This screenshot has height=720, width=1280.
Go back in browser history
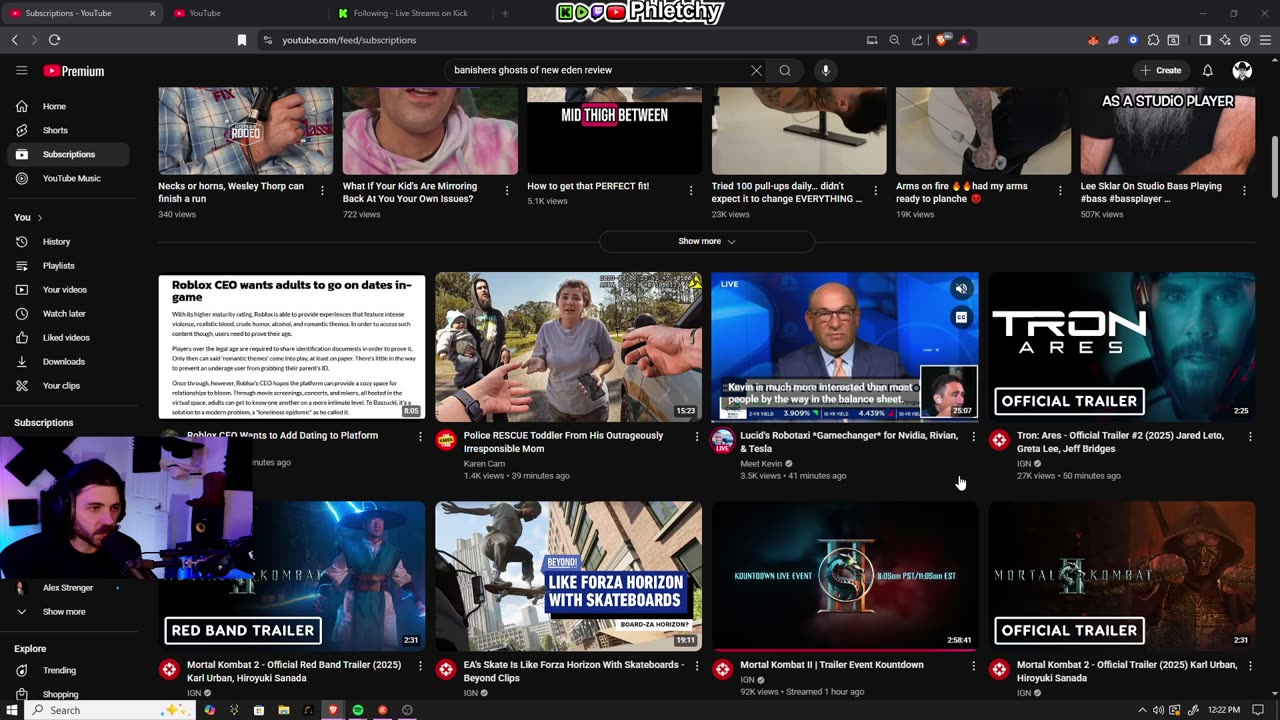[x=14, y=40]
